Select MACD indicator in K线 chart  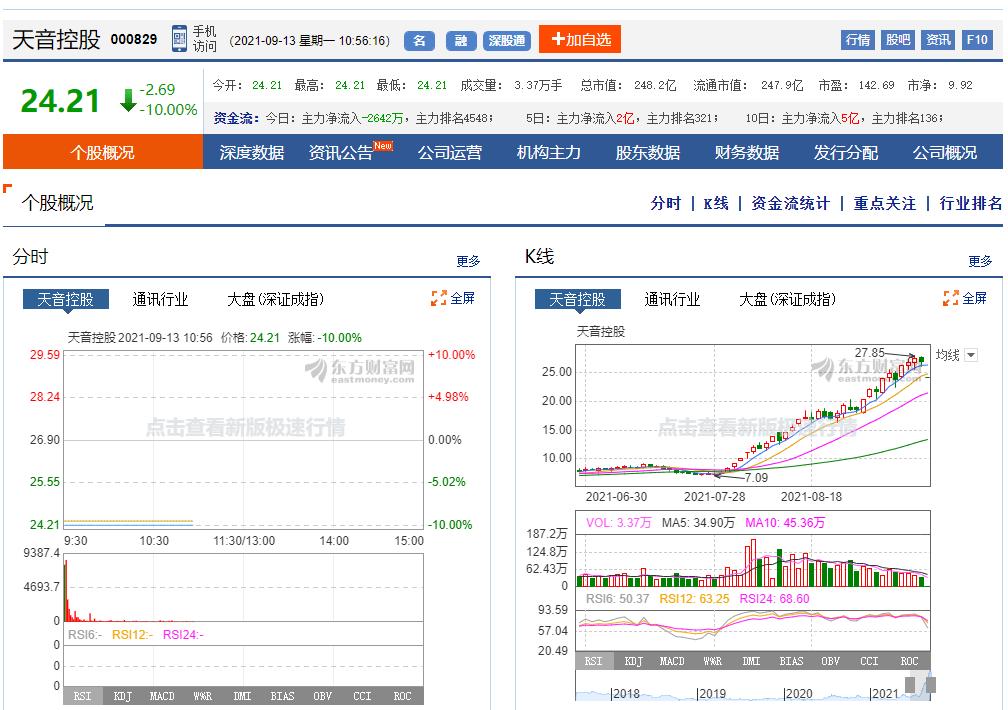pos(672,661)
